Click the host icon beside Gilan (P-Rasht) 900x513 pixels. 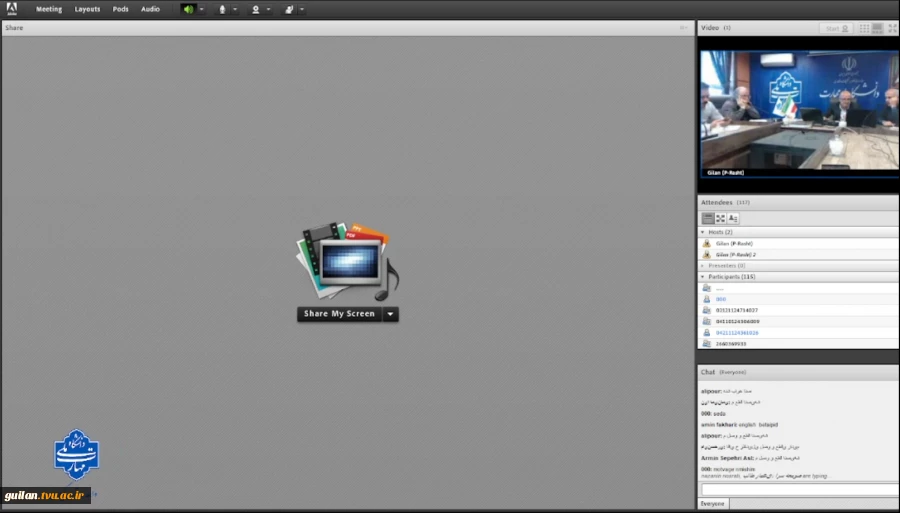point(707,243)
